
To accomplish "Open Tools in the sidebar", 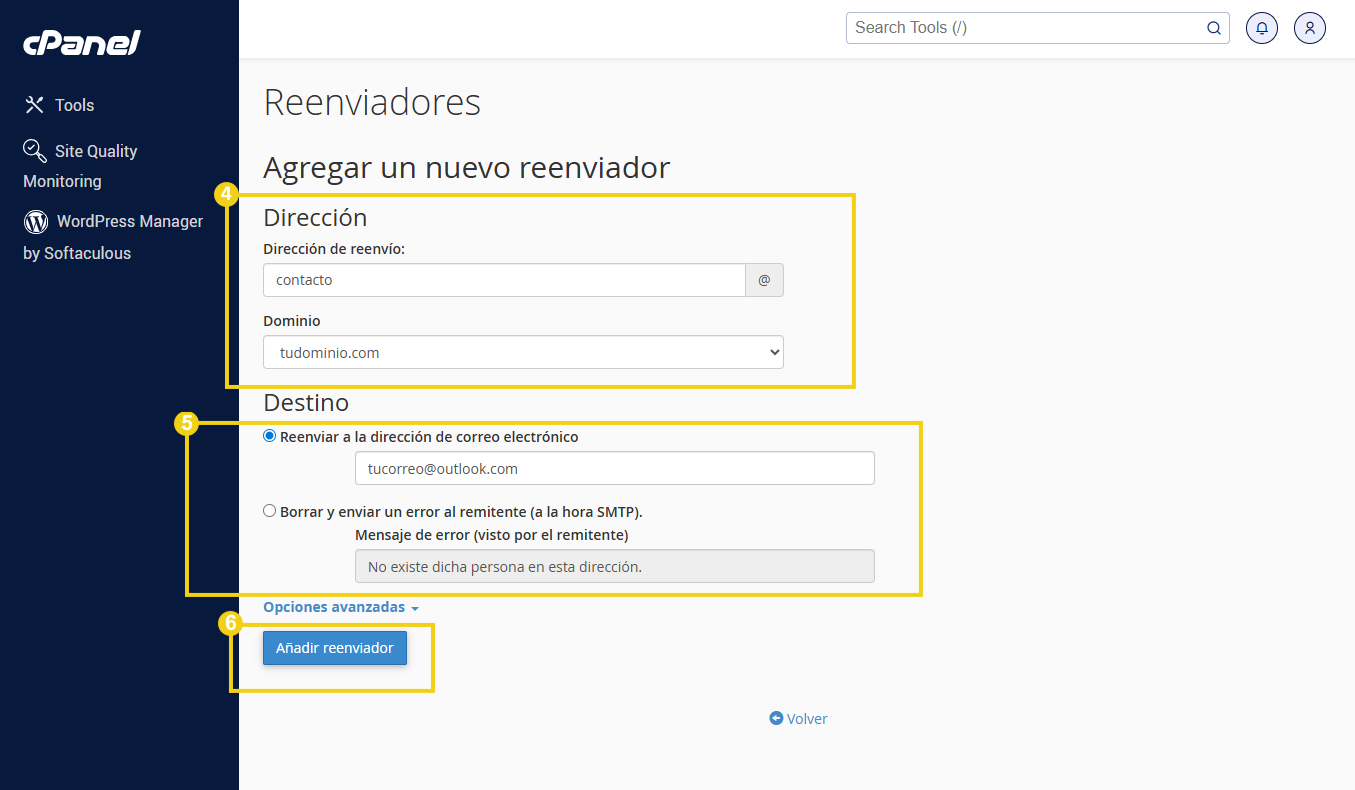I will pos(75,105).
